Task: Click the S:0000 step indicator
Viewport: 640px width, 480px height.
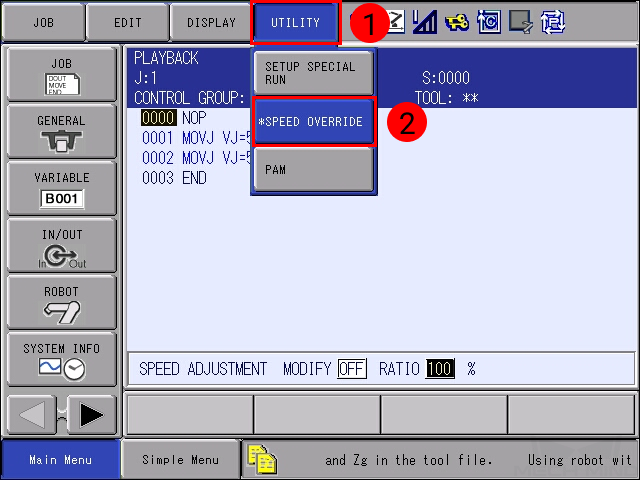Action: [x=446, y=78]
